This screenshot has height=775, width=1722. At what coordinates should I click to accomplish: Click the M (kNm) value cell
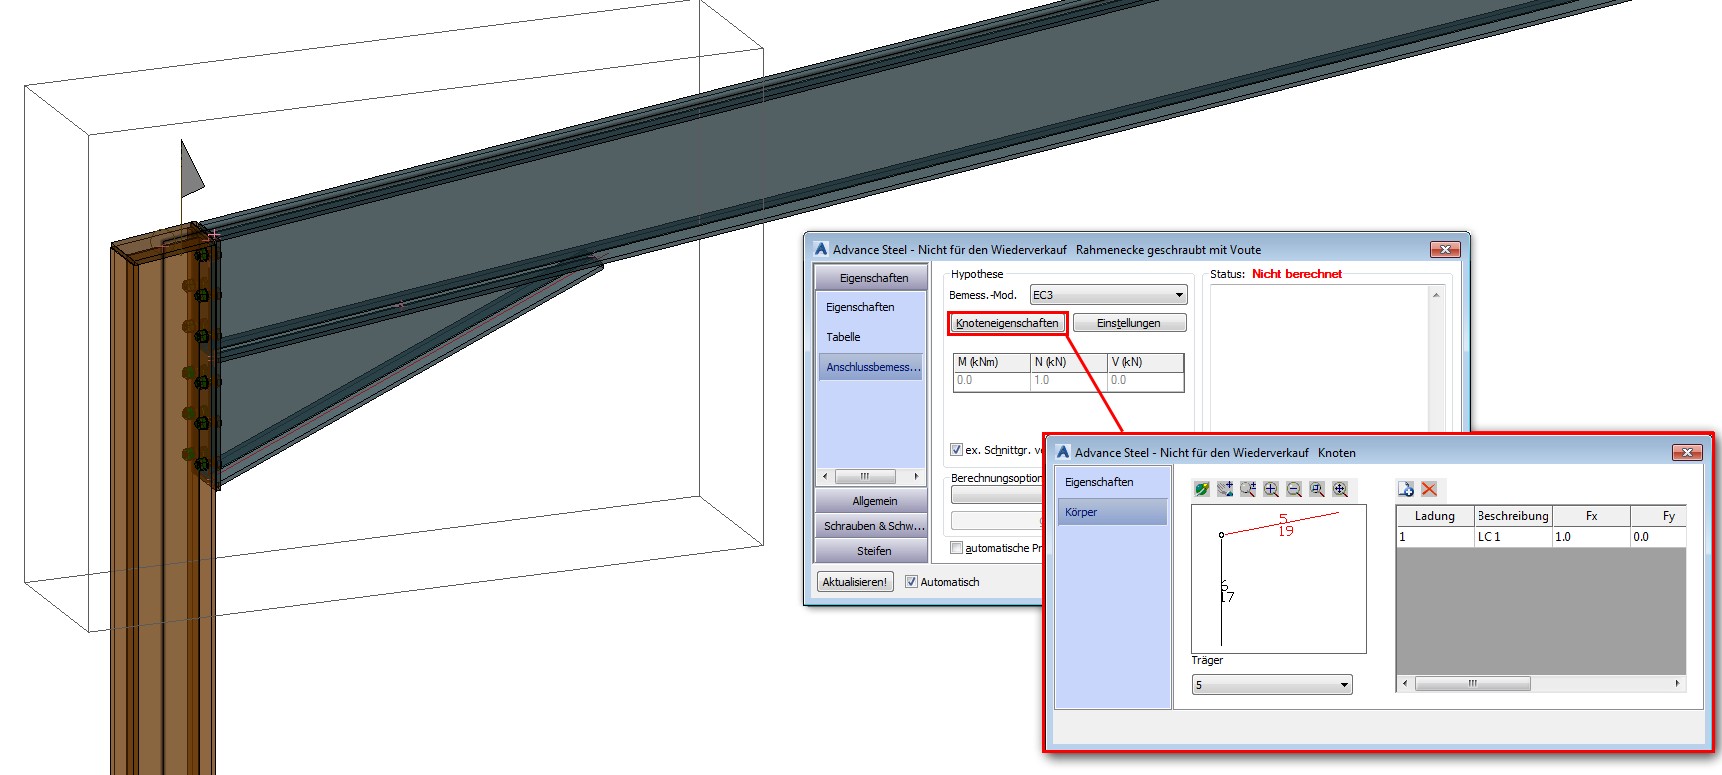[992, 380]
